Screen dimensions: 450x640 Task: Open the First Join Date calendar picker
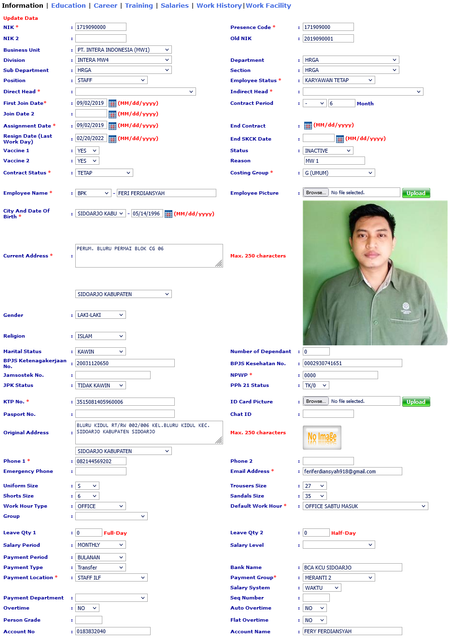(x=112, y=103)
